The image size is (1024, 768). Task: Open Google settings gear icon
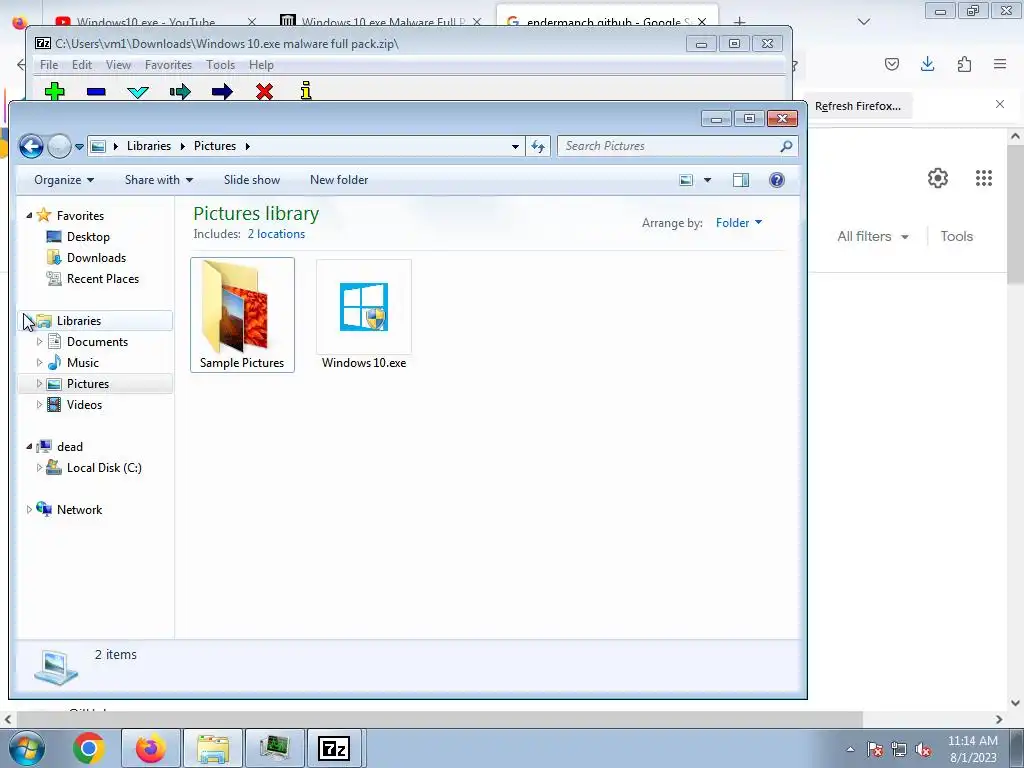[x=938, y=178]
